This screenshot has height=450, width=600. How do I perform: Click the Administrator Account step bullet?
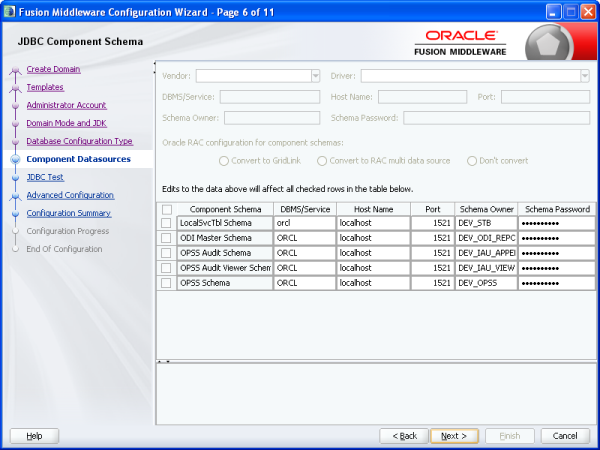(15, 106)
